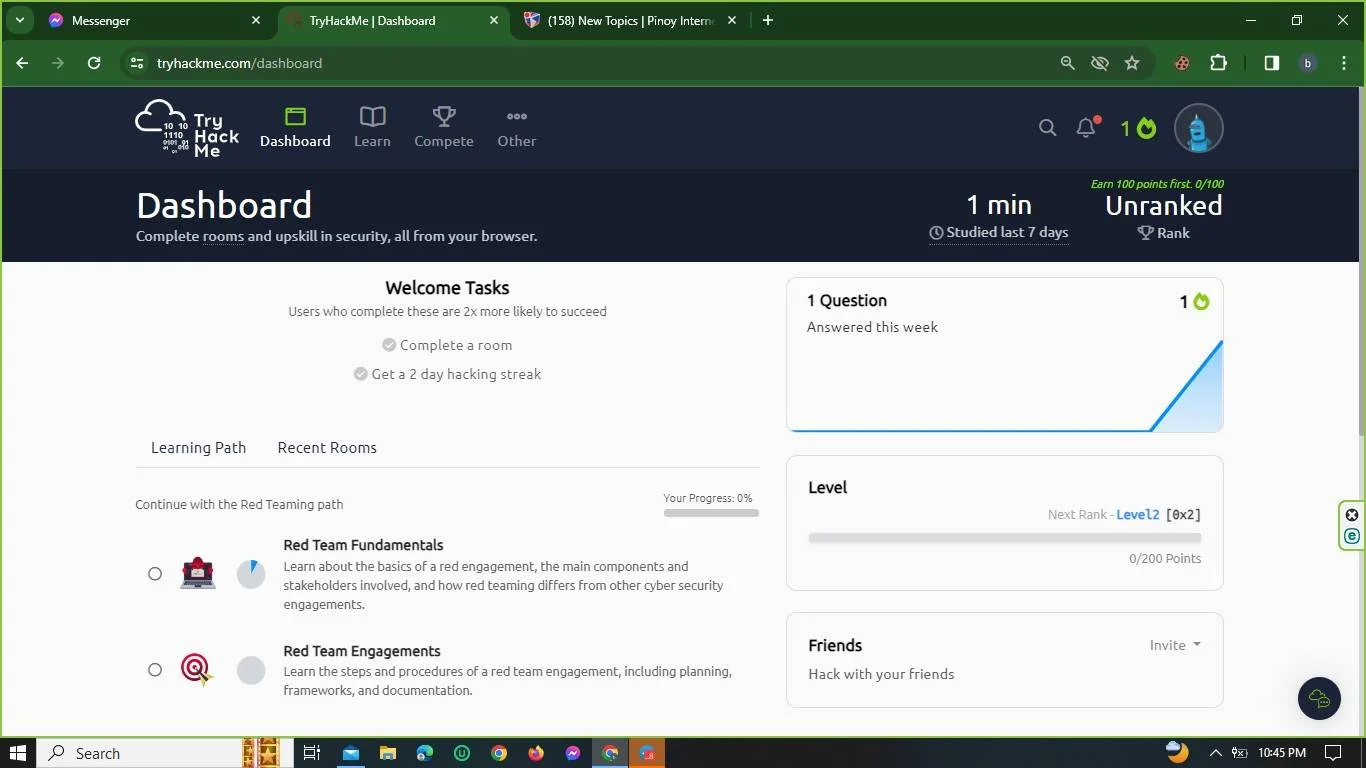Select the Red Team Fundamentals radio button
Image resolution: width=1366 pixels, height=768 pixels.
[x=155, y=574]
